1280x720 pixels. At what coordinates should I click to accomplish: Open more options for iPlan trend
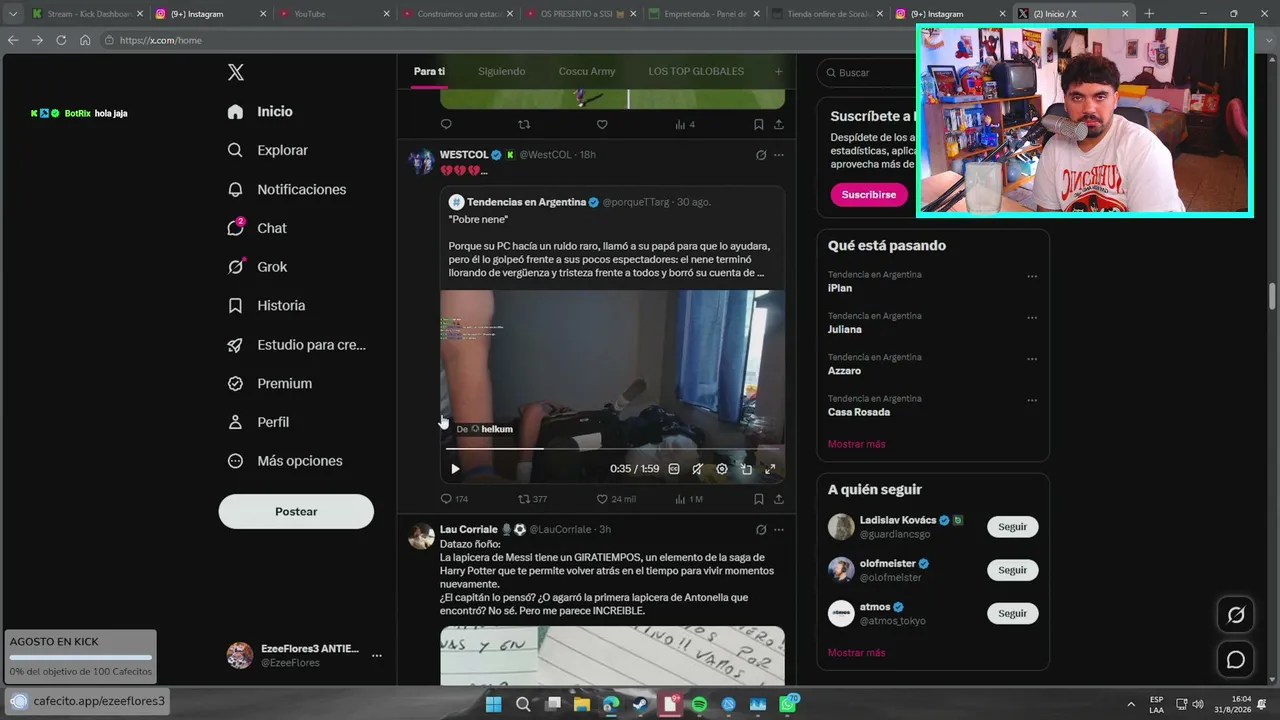[x=1032, y=276]
